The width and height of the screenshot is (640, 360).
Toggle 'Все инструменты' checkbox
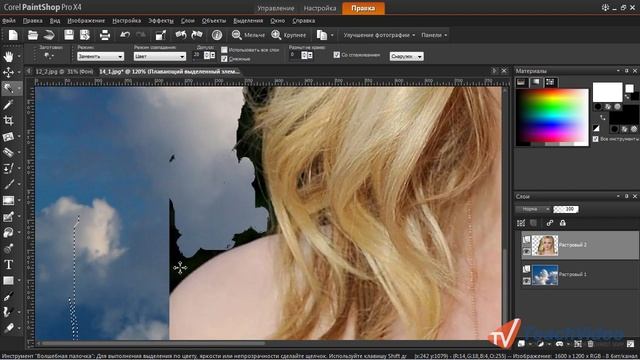tap(596, 139)
